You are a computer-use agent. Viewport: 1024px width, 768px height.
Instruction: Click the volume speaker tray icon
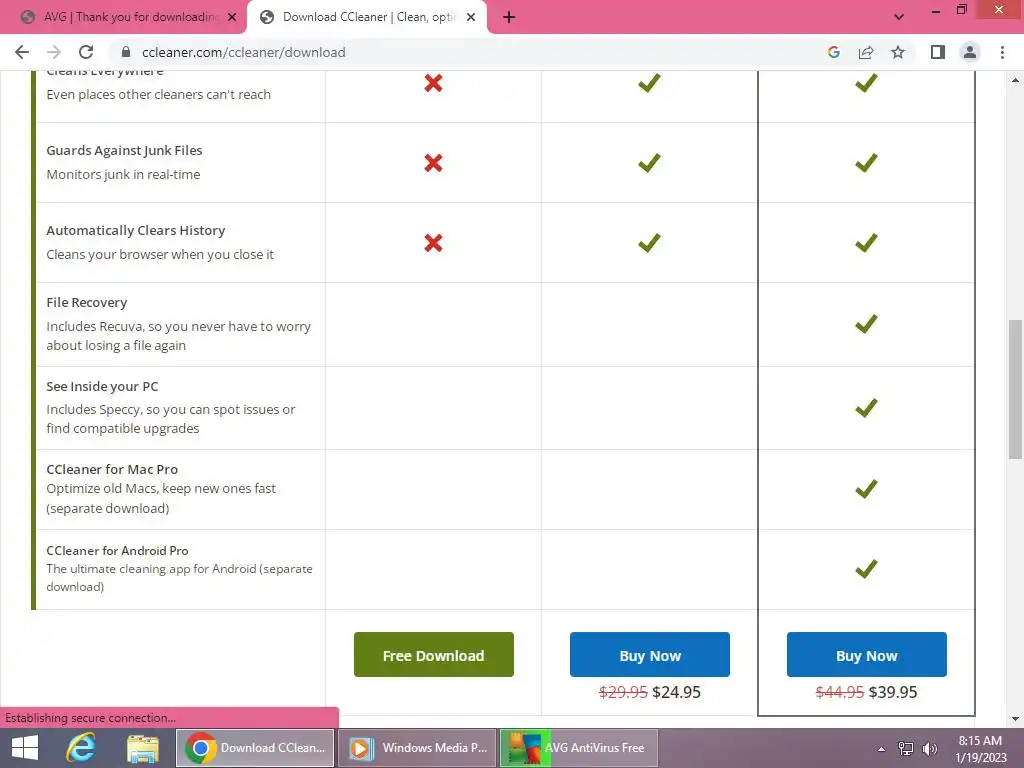point(930,748)
